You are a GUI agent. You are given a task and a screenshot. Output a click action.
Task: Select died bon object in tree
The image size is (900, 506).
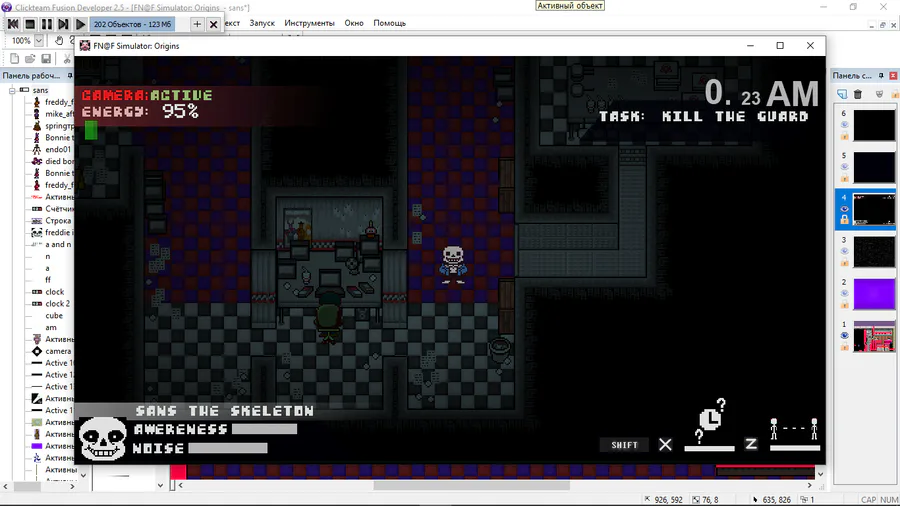click(52, 161)
